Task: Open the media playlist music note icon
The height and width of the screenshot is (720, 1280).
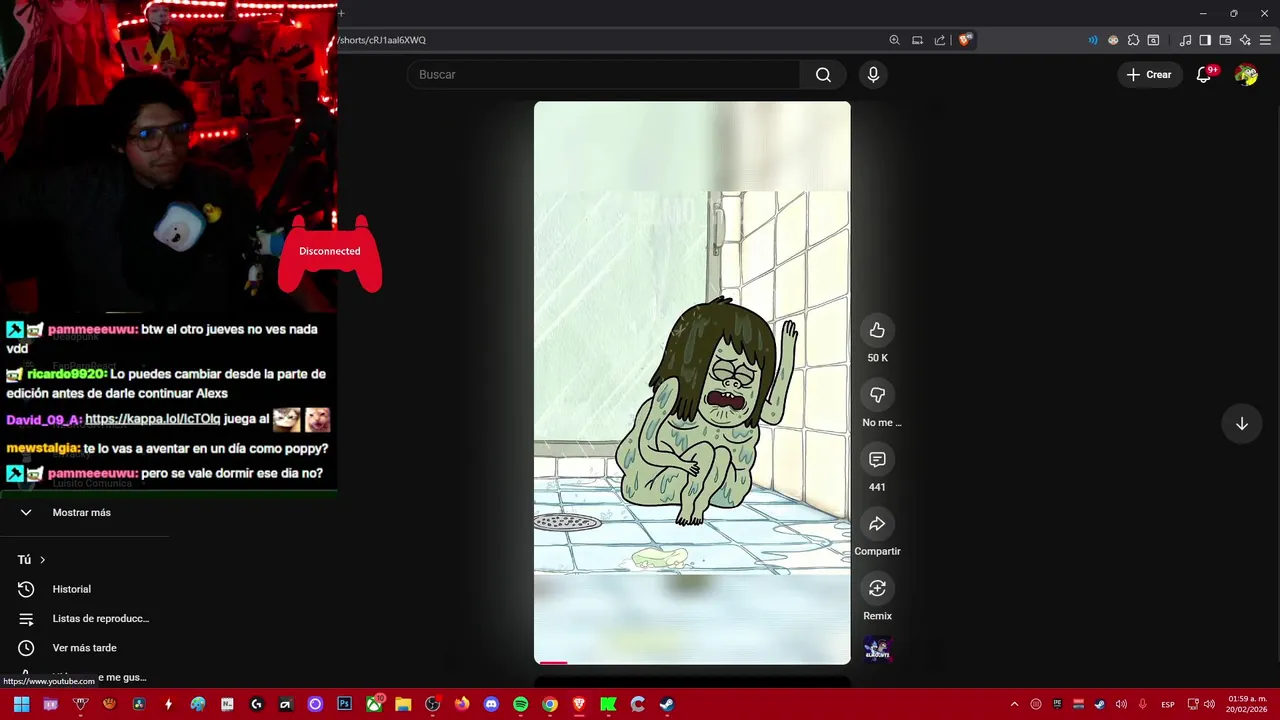Action: pos(1185,40)
